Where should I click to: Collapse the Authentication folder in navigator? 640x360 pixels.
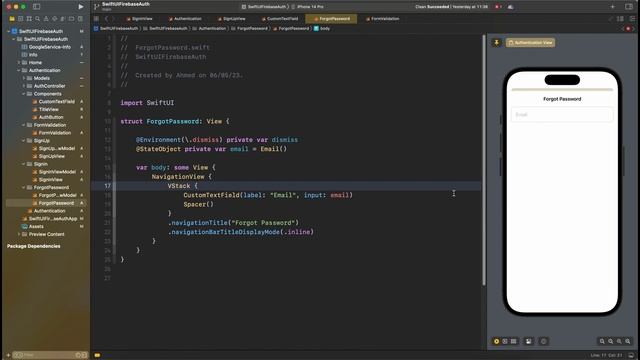click(x=19, y=70)
